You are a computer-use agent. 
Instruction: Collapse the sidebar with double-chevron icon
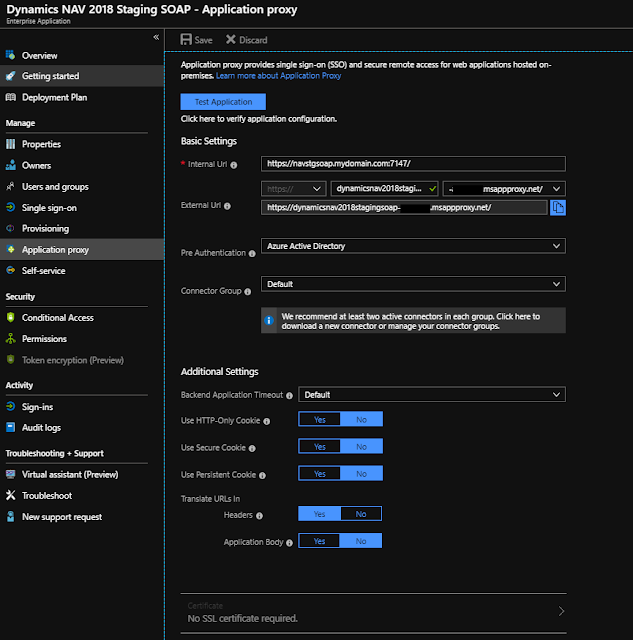point(156,38)
